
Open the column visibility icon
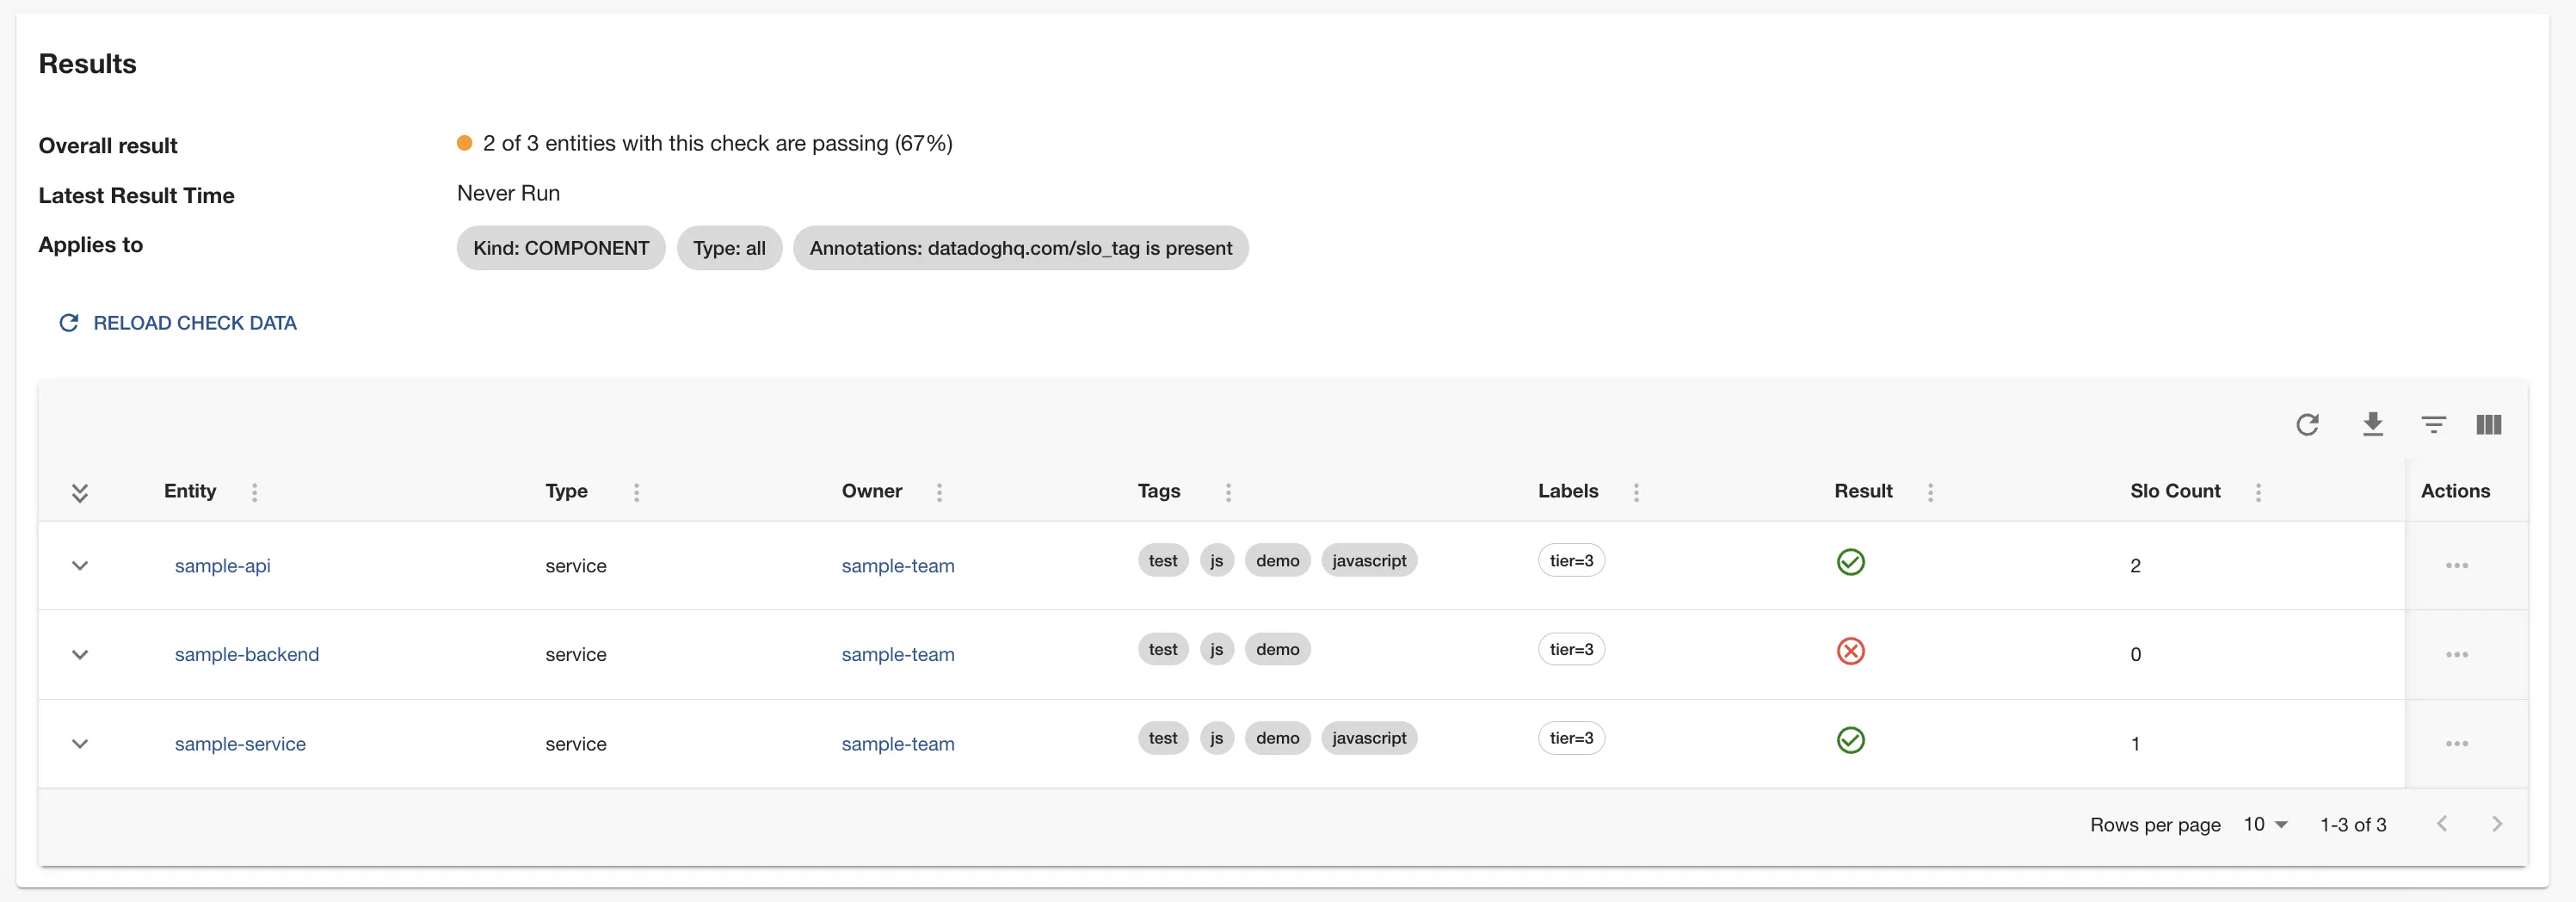click(2488, 425)
